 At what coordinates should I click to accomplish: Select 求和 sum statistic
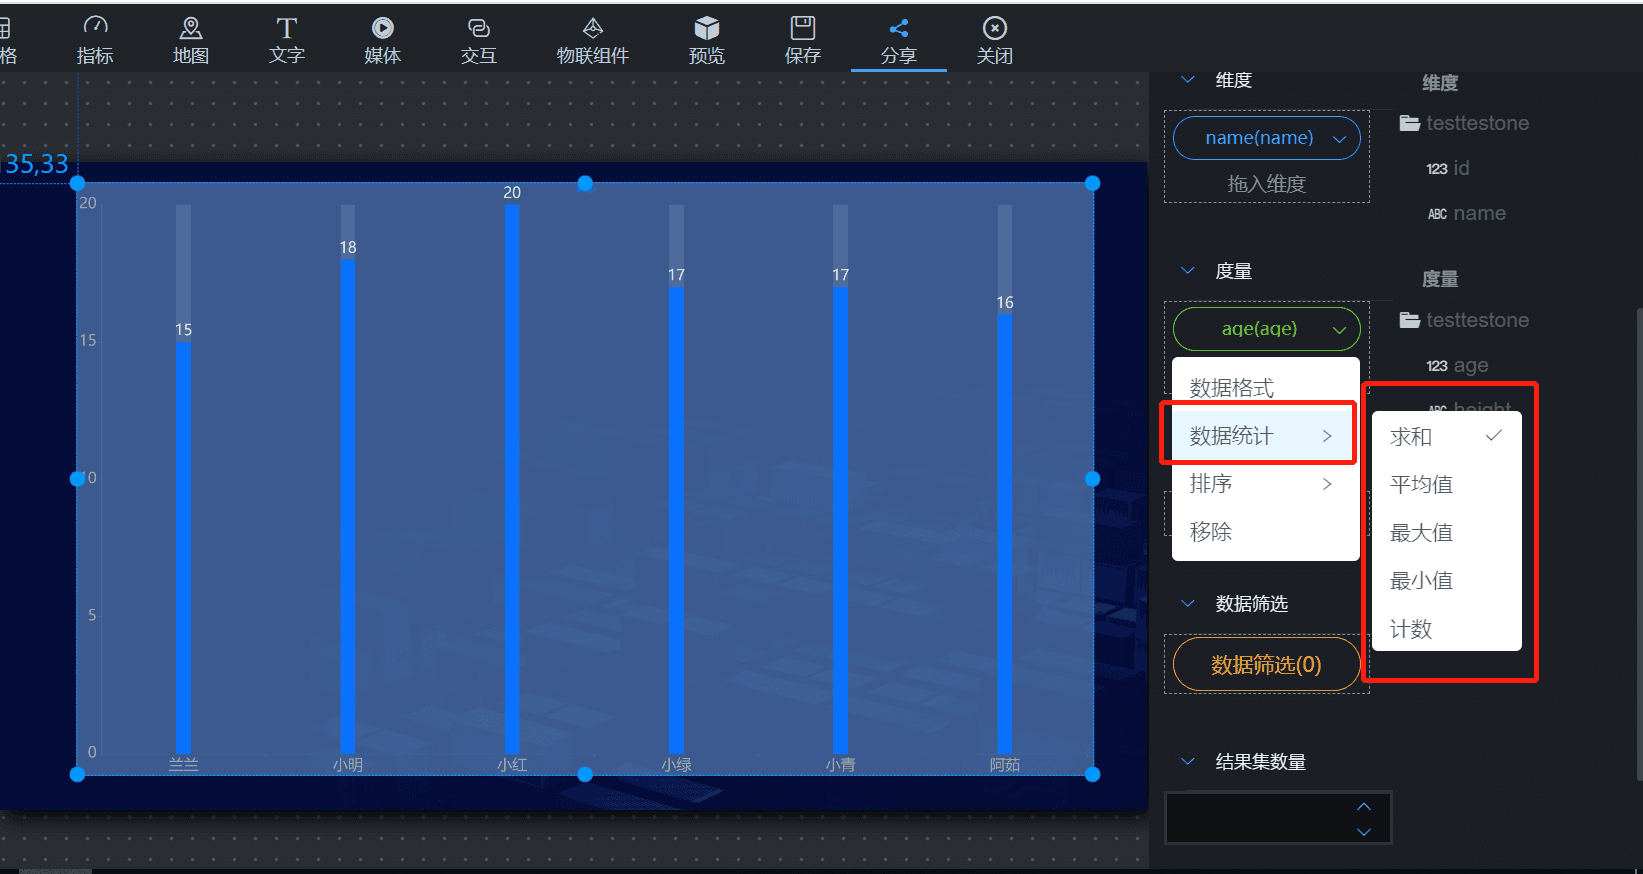click(1447, 437)
